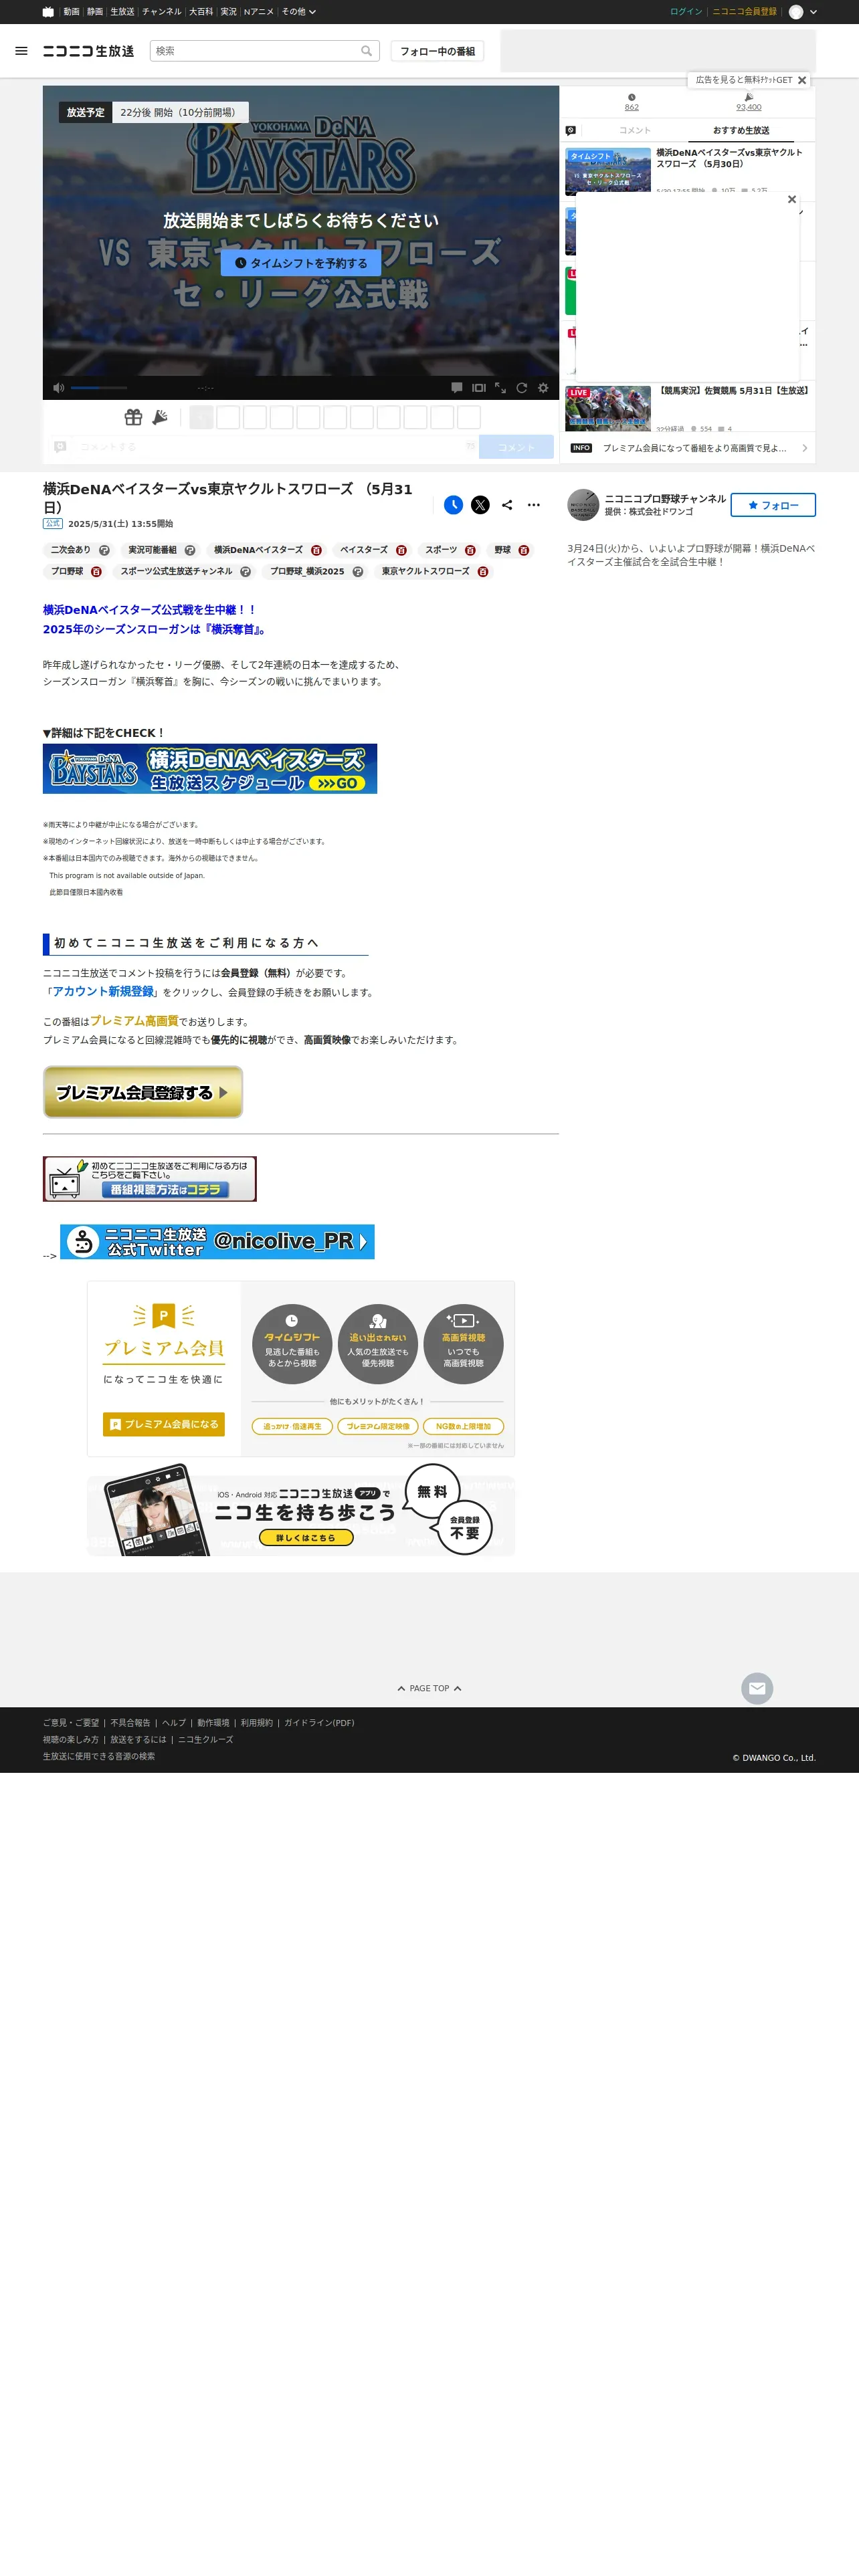Open nicolive_PR Twitter banner
This screenshot has height=2576, width=859.
coord(217,1242)
